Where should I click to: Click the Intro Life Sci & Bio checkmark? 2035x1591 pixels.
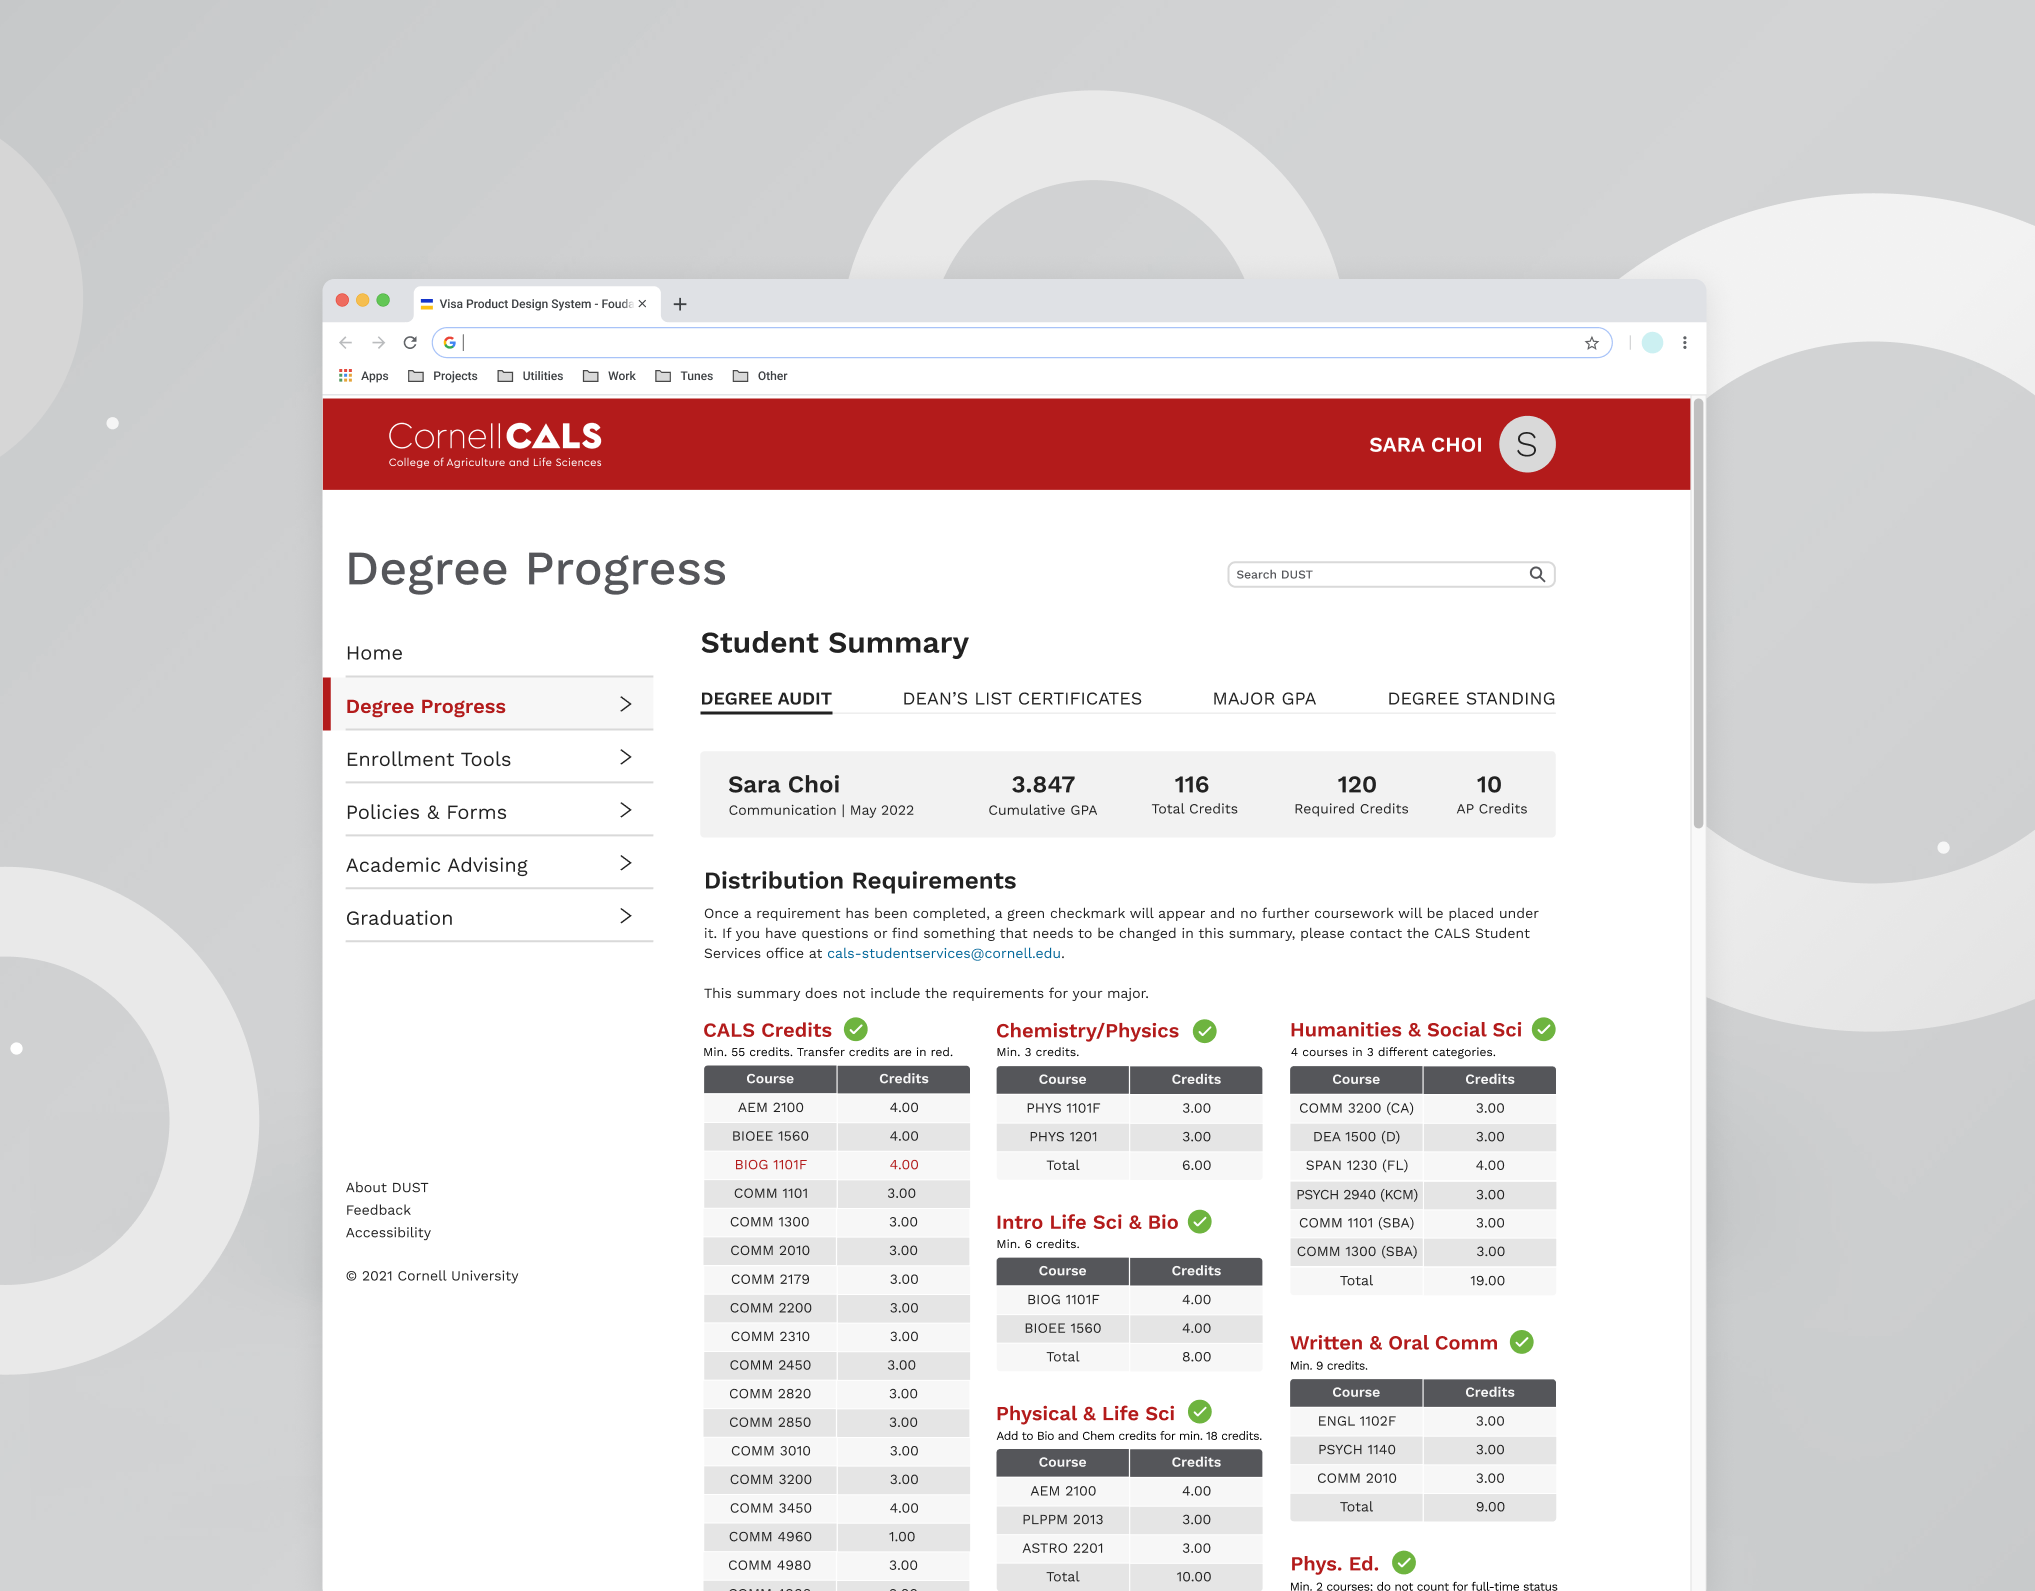pos(1200,1221)
